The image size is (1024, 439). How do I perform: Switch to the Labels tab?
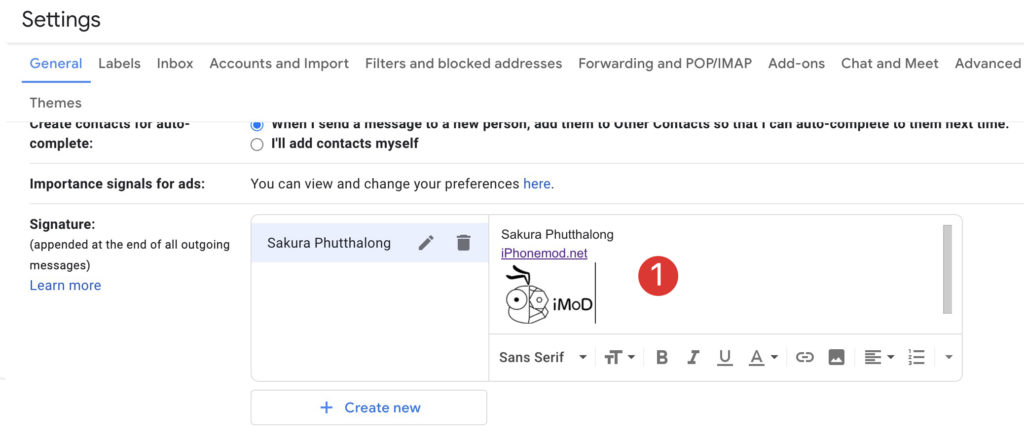click(119, 63)
